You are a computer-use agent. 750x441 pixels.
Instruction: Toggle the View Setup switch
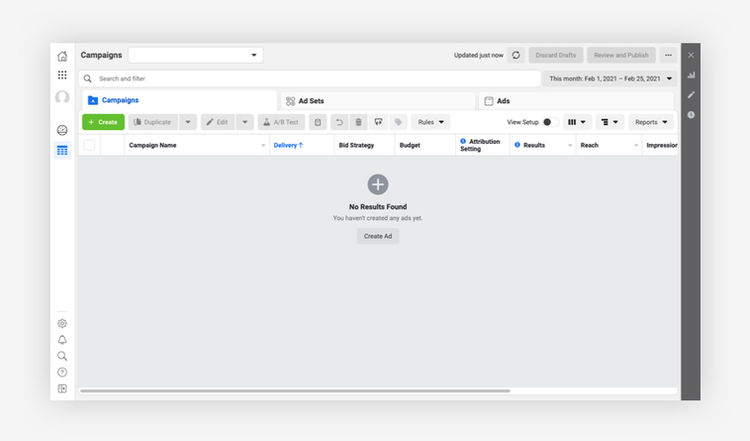tap(551, 122)
